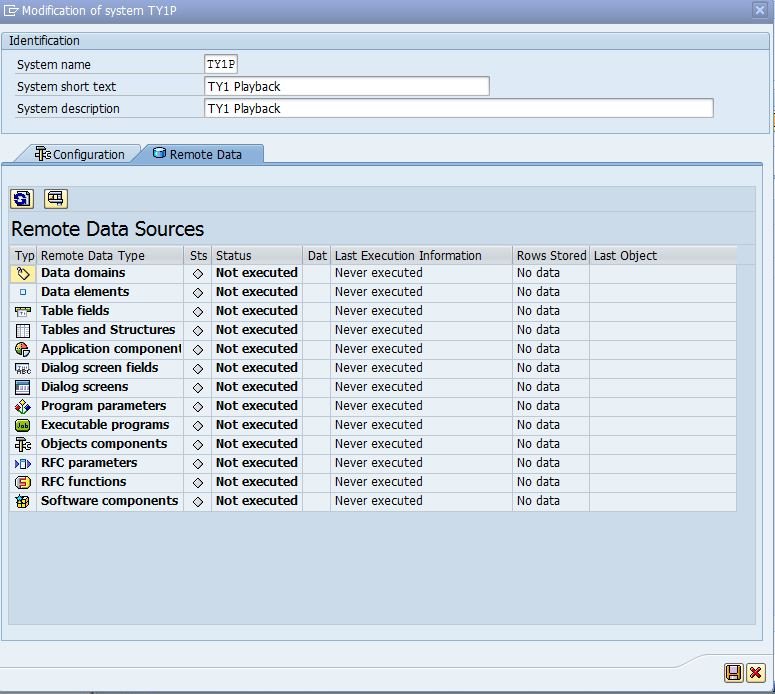775x694 pixels.
Task: Select the 'Dialog screens' row text
Action: point(85,387)
